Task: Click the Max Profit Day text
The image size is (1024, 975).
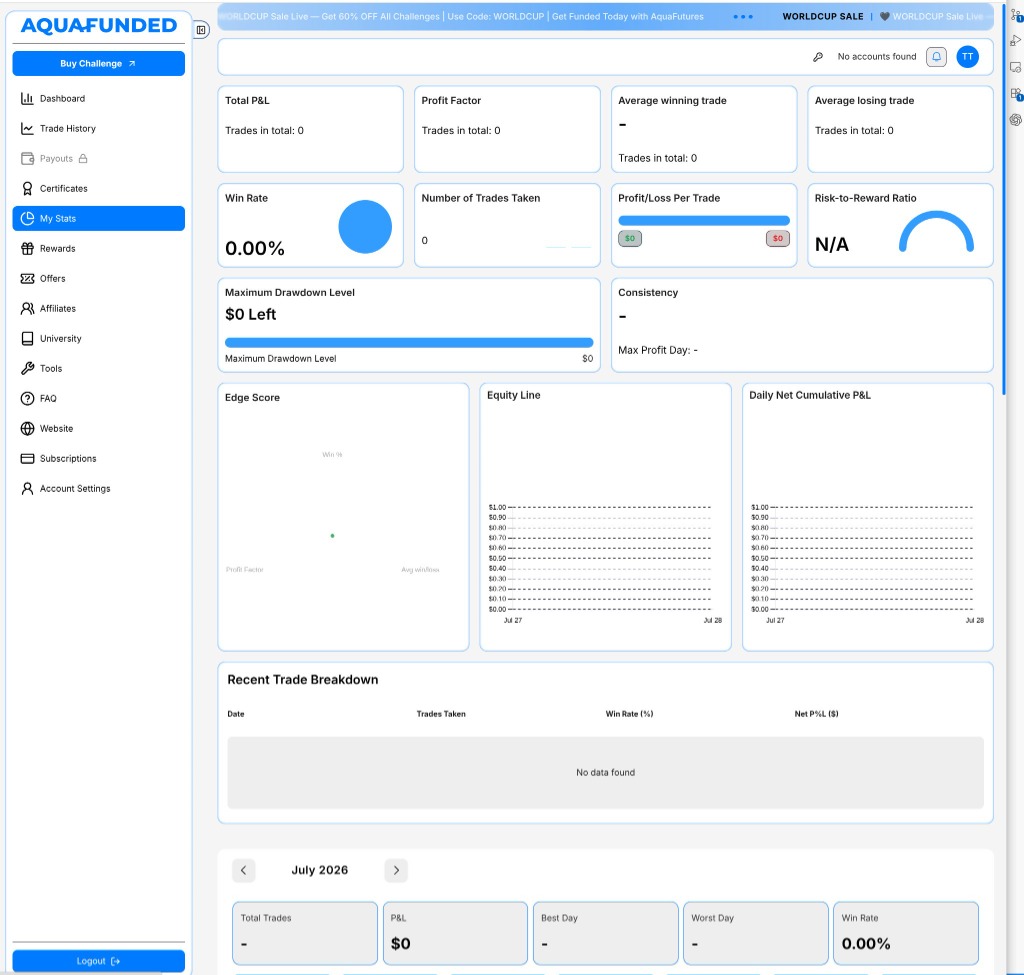Action: coord(658,350)
